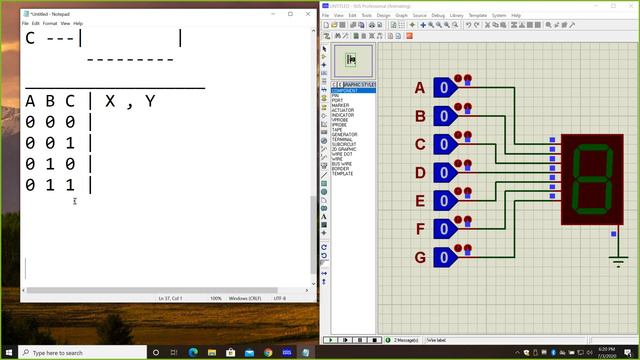Click the red icon on second toolbar row
The height and width of the screenshot is (360, 640).
pyautogui.click(x=409, y=36)
